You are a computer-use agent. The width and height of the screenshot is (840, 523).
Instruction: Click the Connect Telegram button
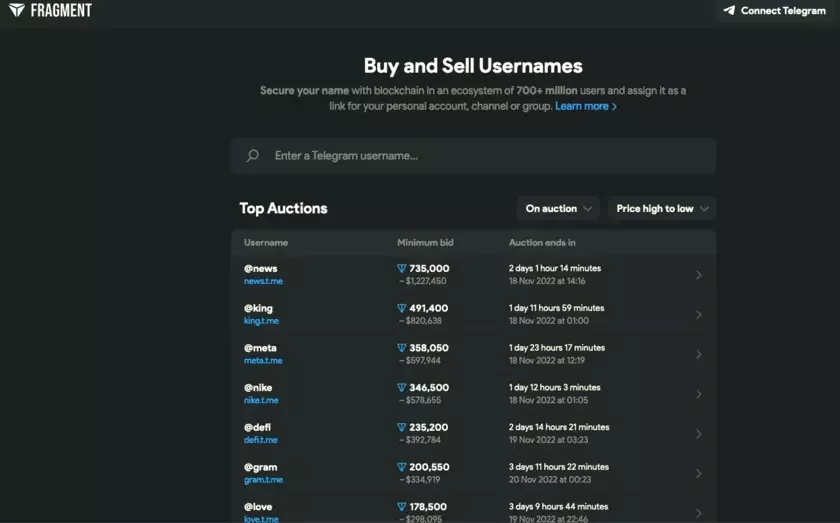[775, 11]
